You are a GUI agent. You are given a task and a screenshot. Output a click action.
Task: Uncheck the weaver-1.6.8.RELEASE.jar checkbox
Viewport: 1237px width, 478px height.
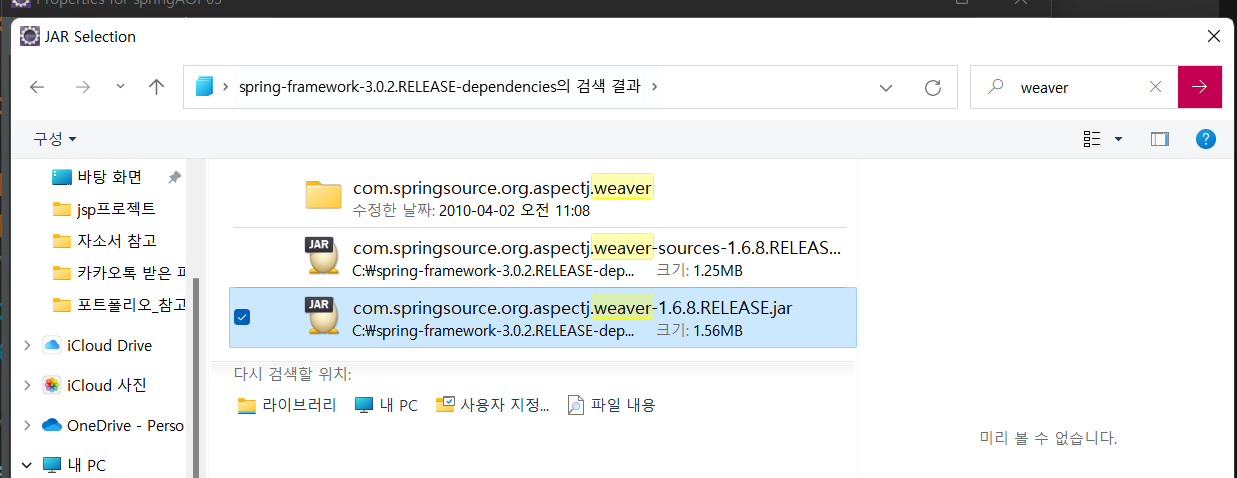coord(241,317)
